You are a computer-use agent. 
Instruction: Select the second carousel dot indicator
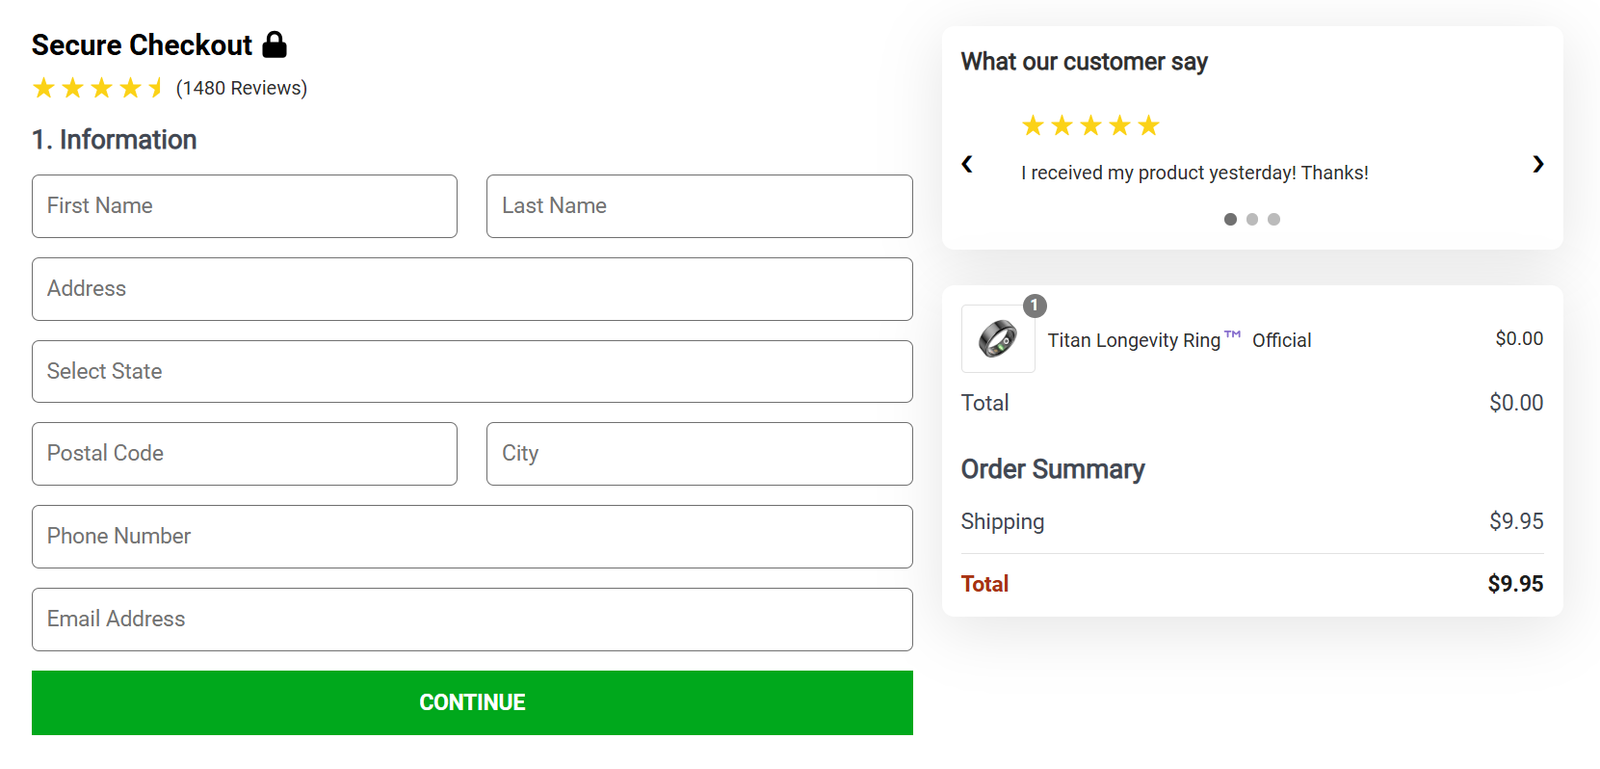(1252, 219)
